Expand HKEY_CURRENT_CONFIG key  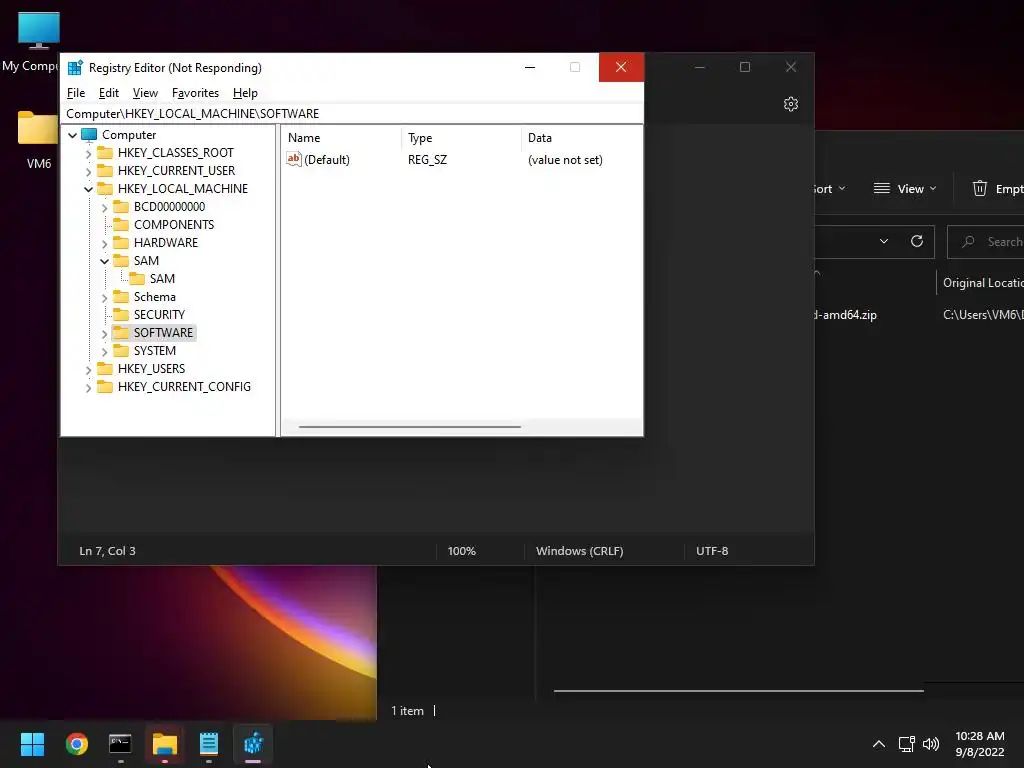(x=88, y=388)
